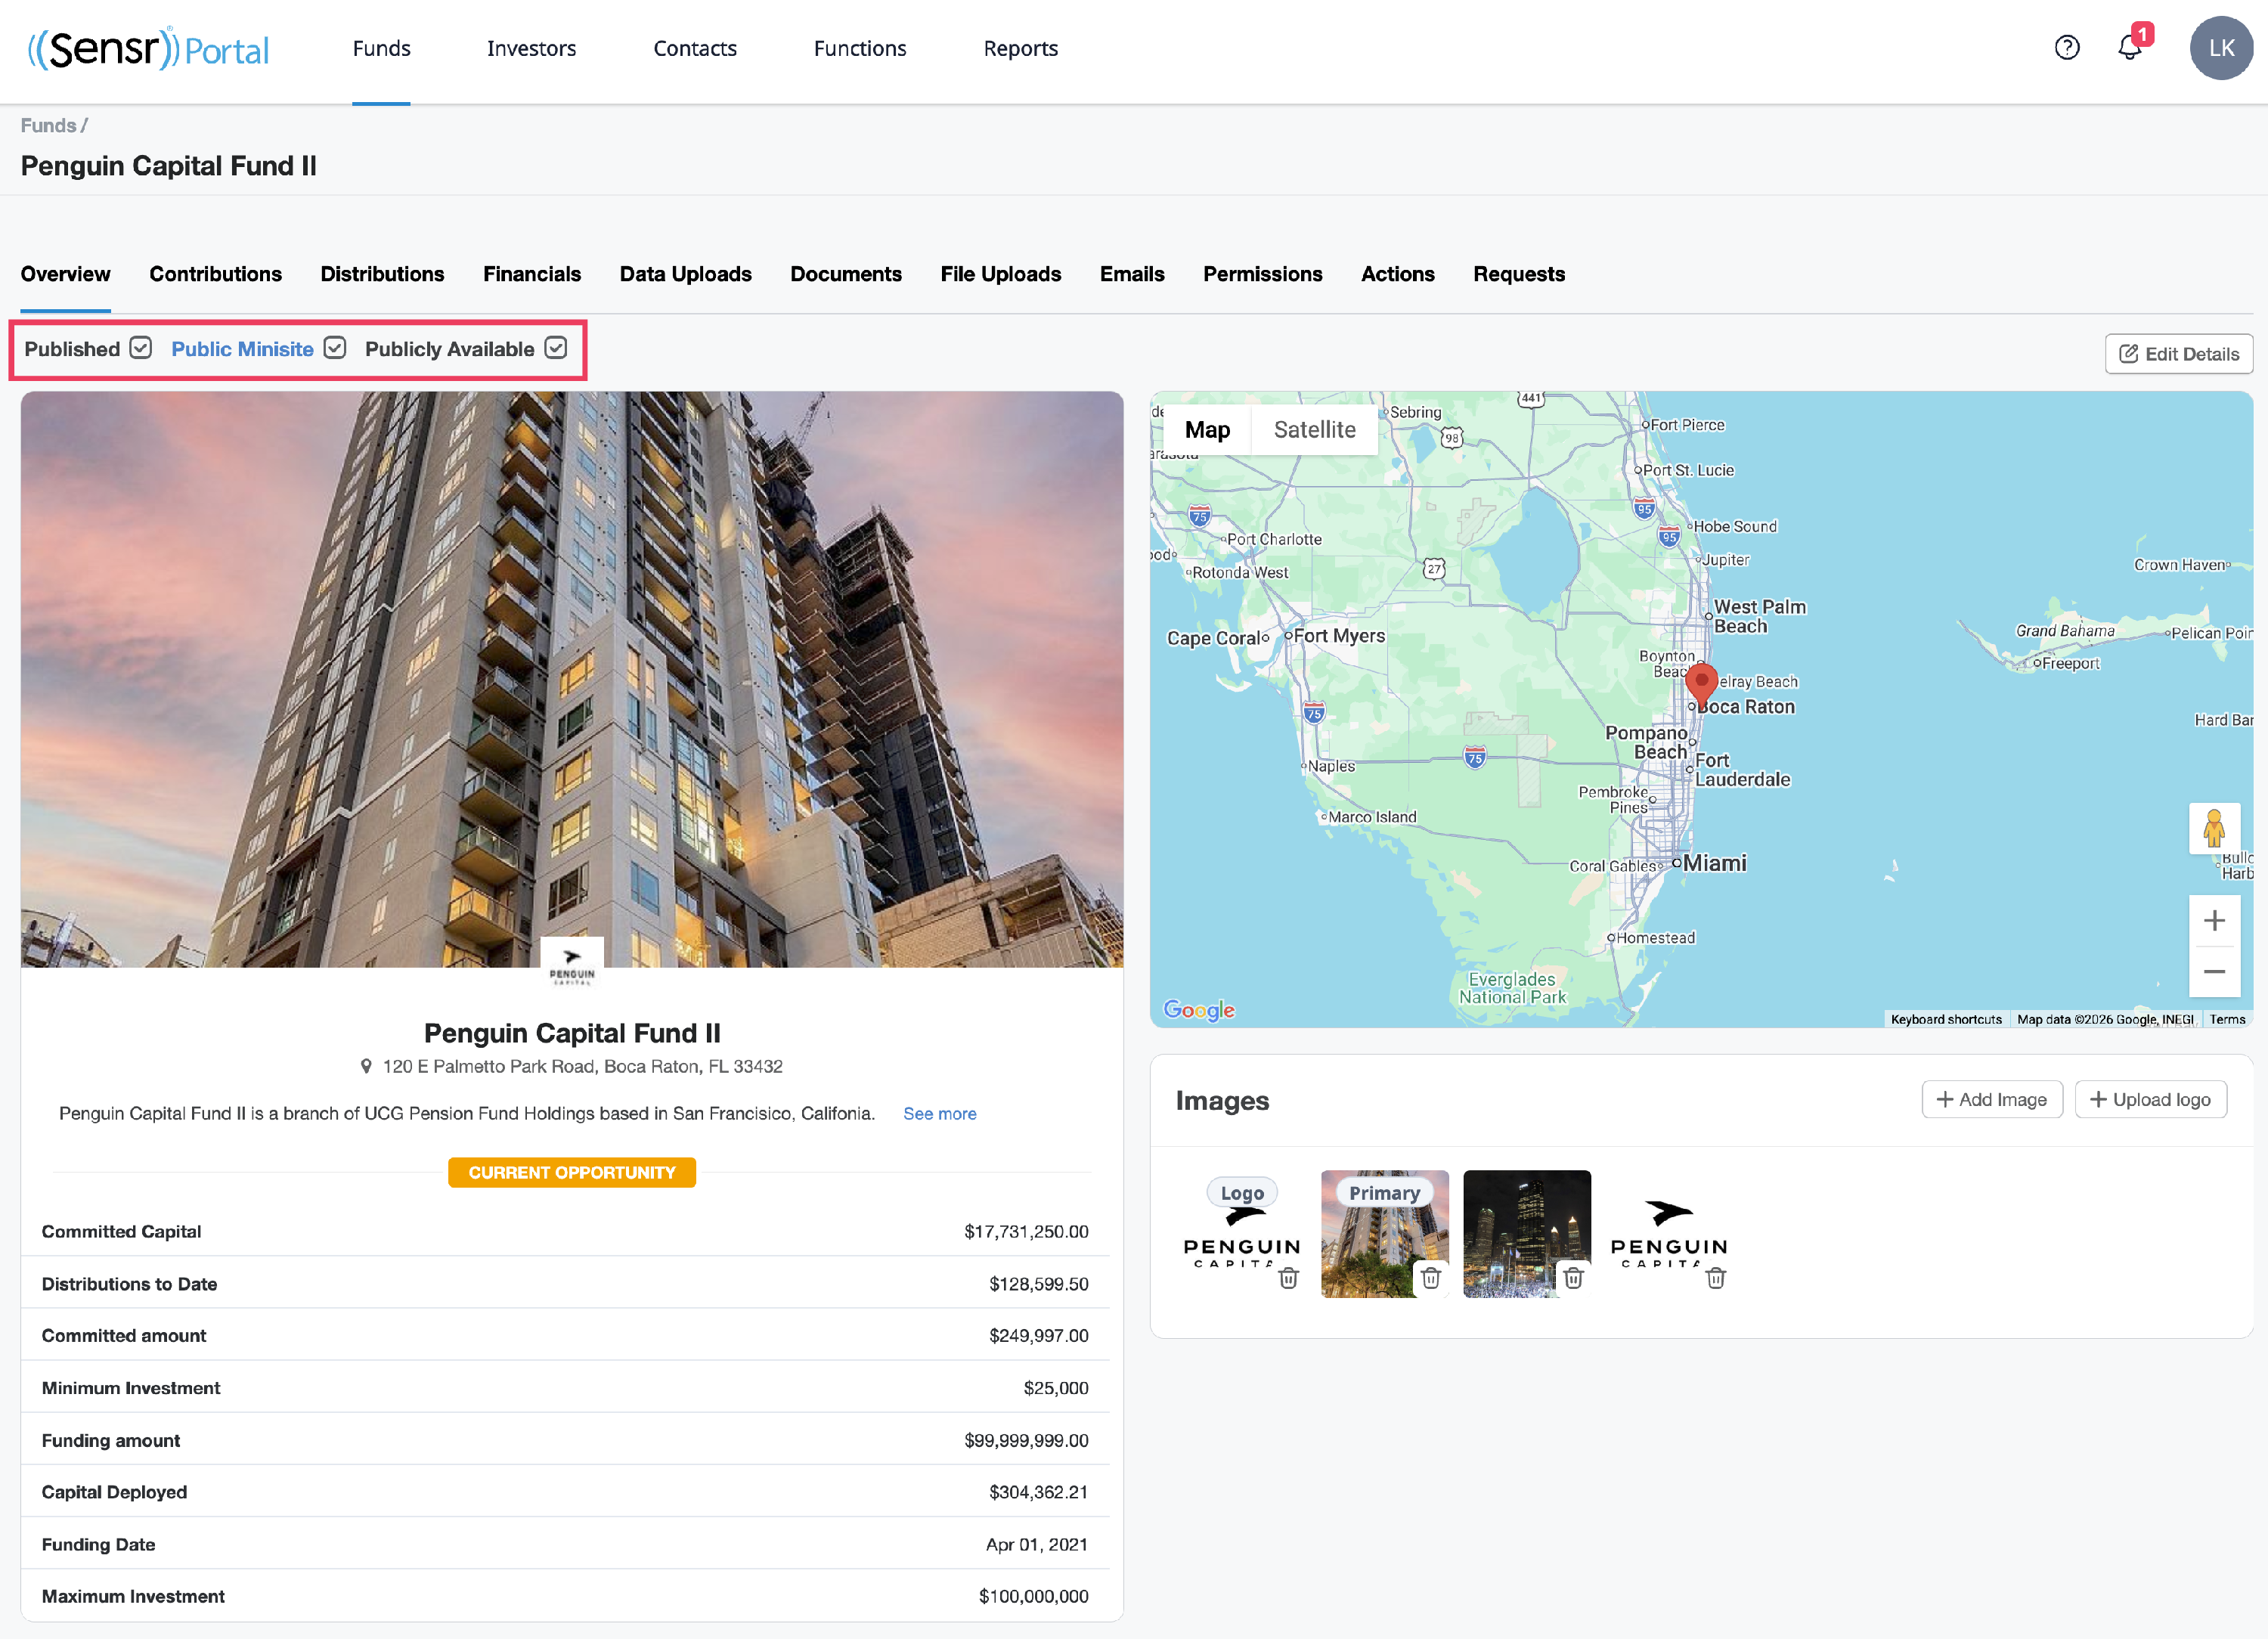This screenshot has height=1639, width=2268.
Task: Delete the last Penguin Capital image via trash
Action: tap(1716, 1277)
